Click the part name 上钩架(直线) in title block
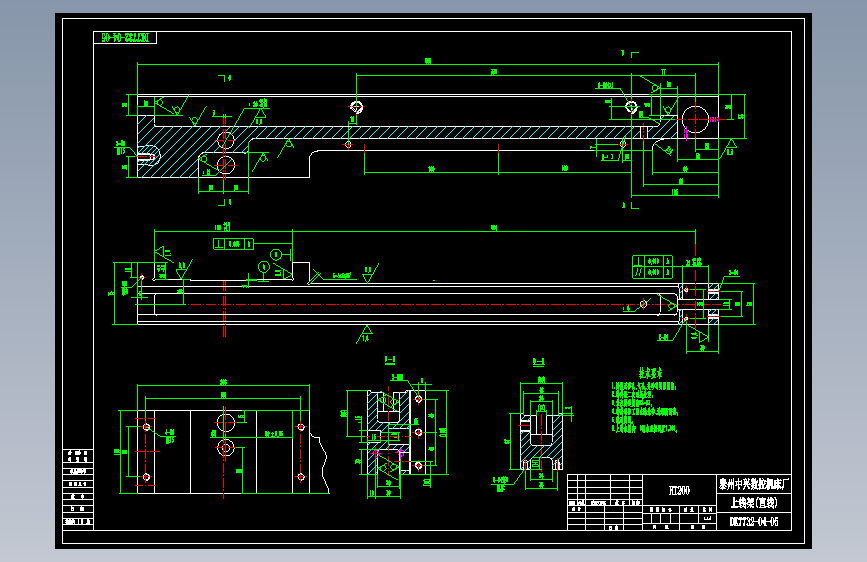The width and height of the screenshot is (867, 562). (754, 503)
